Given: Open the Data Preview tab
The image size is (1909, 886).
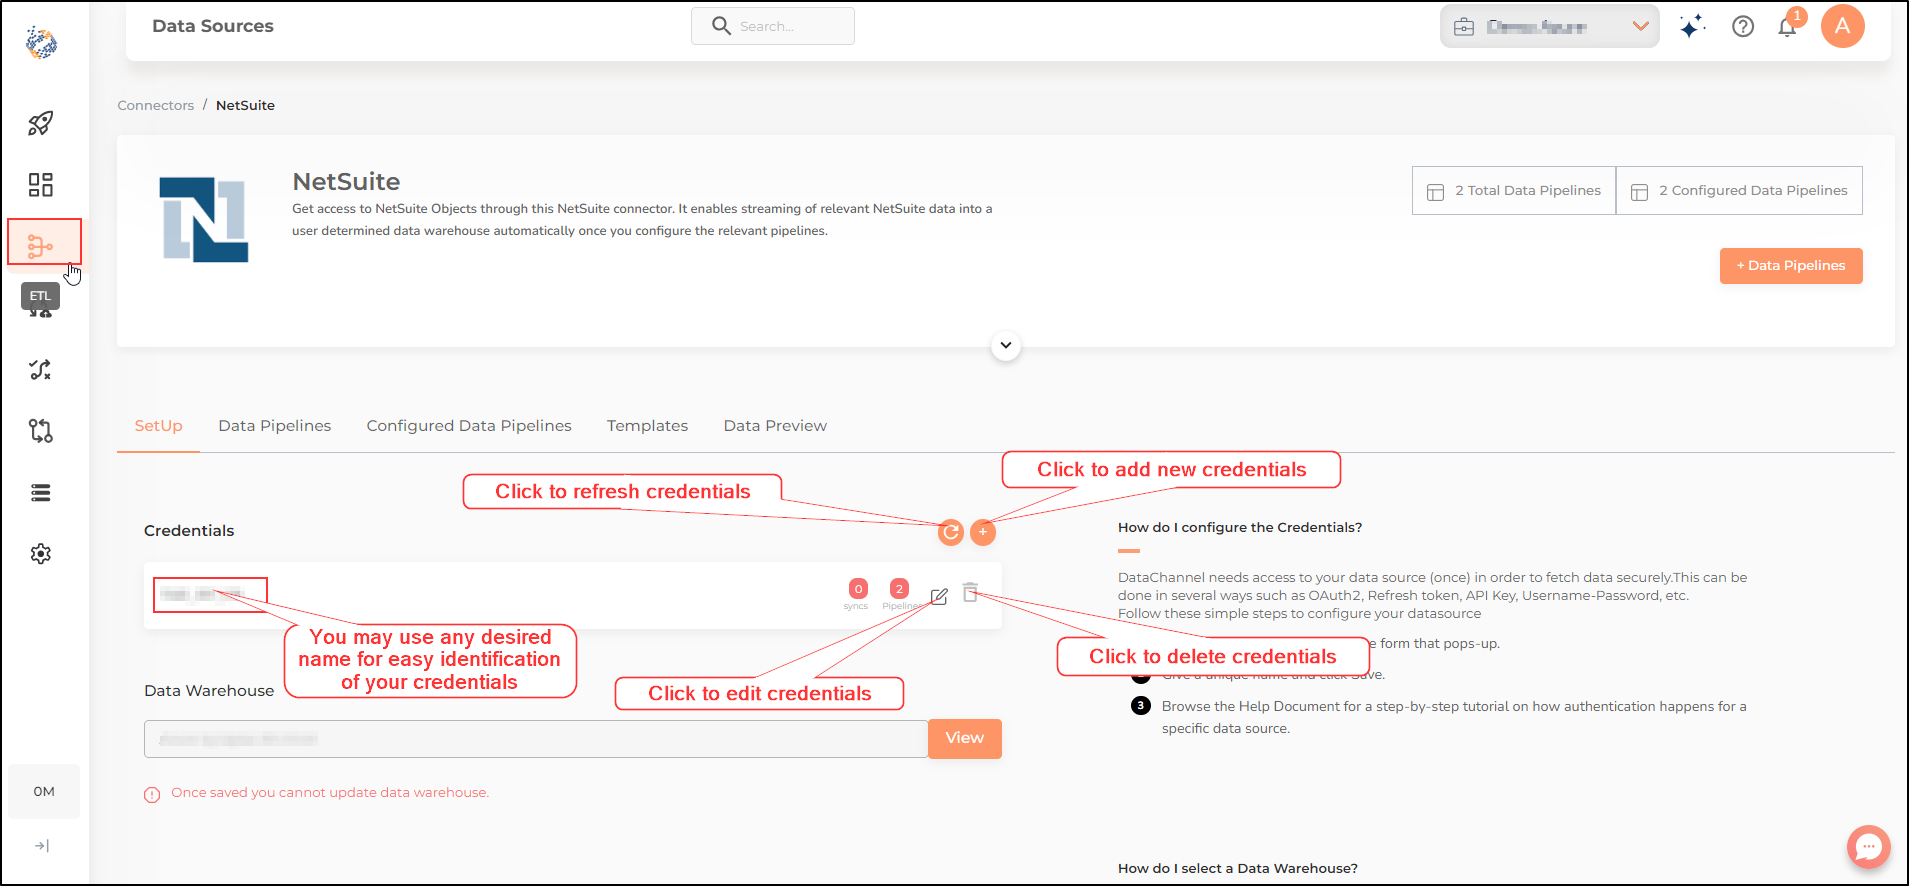Looking at the screenshot, I should pos(775,426).
